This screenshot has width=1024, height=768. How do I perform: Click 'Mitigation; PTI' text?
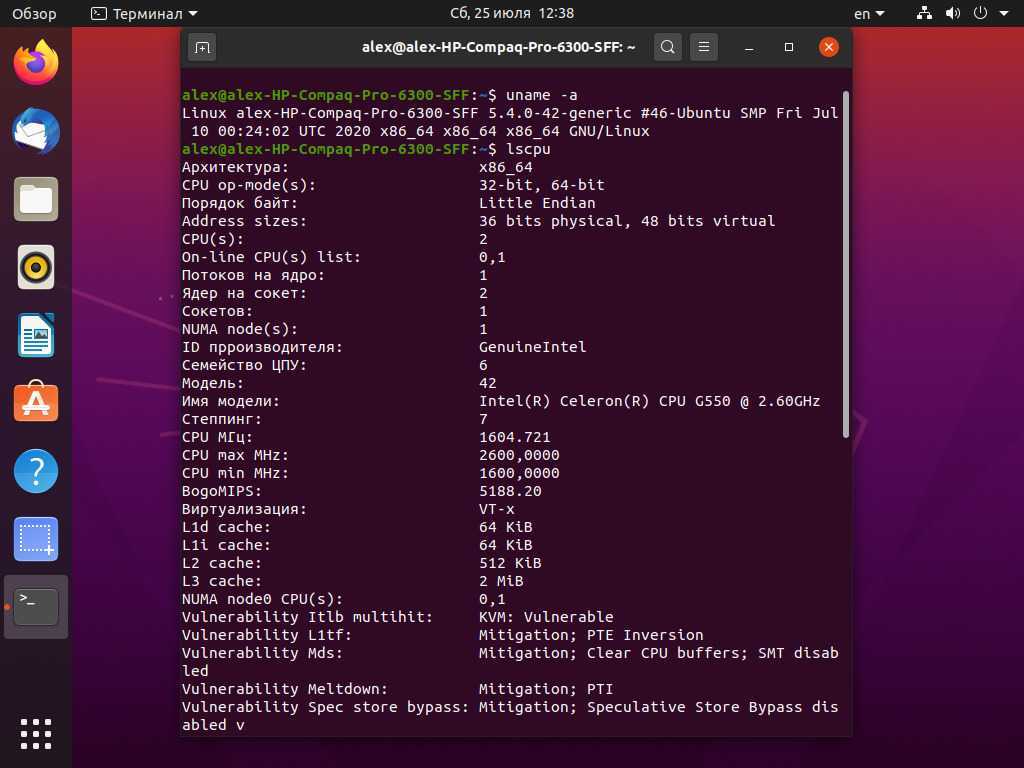tap(546, 689)
